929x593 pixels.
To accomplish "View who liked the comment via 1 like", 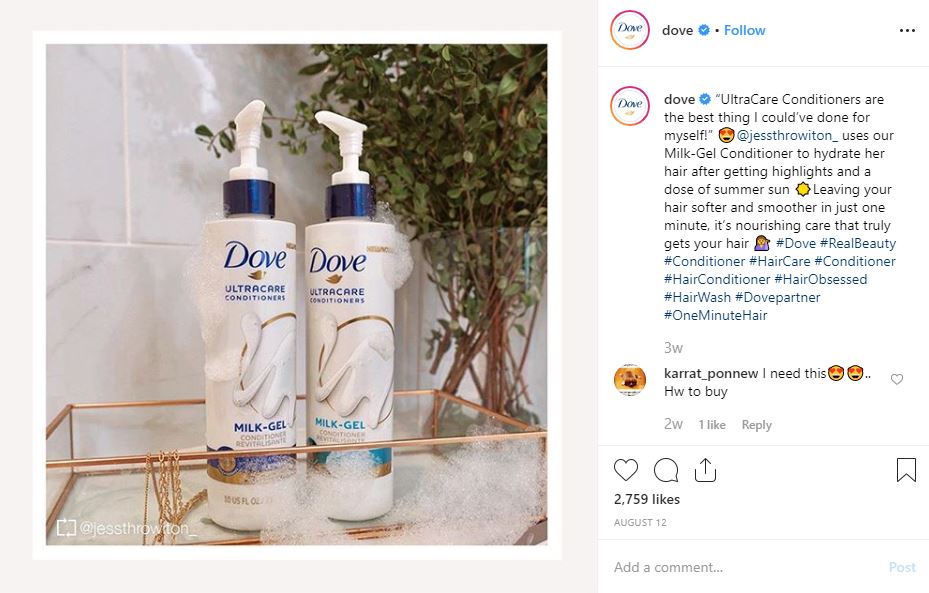I will tap(712, 425).
